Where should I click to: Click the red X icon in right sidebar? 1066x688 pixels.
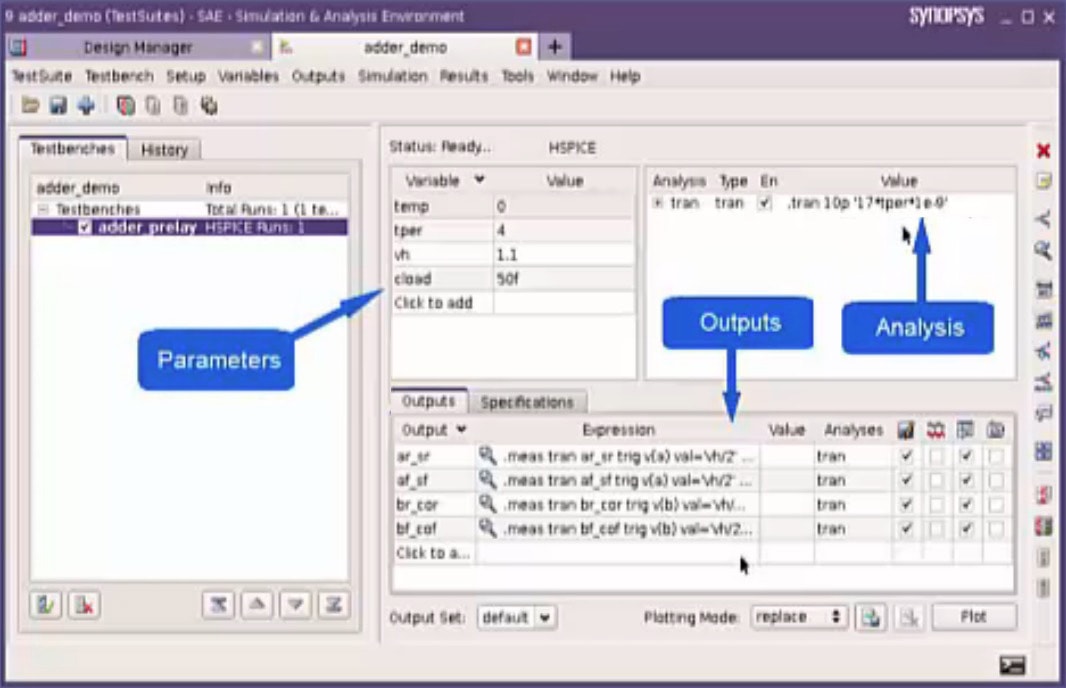click(1043, 150)
